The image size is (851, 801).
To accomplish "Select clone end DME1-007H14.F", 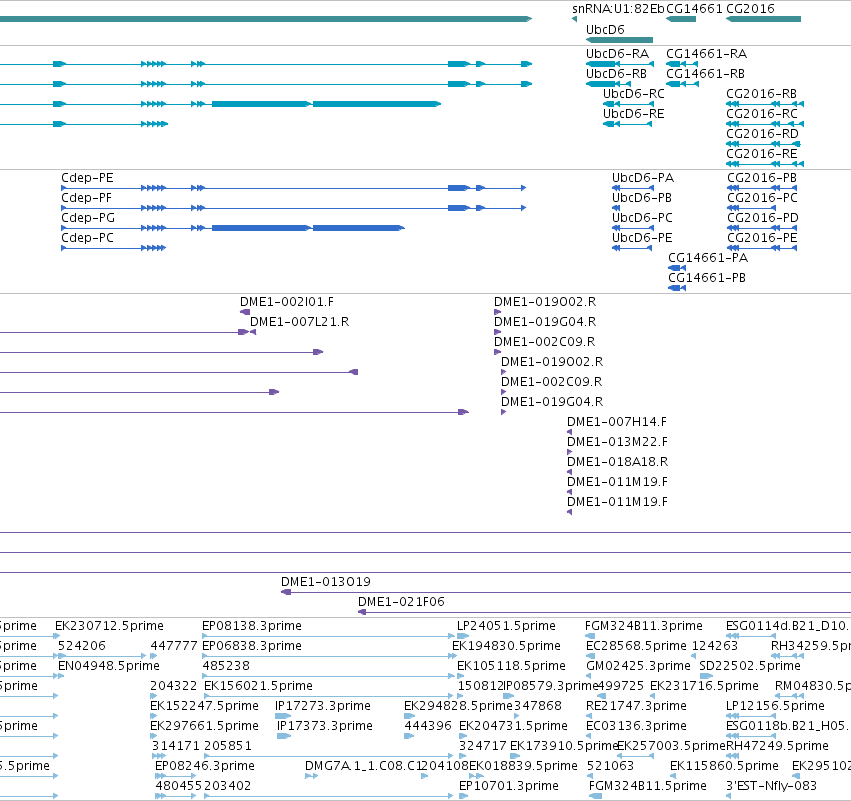I will click(617, 422).
